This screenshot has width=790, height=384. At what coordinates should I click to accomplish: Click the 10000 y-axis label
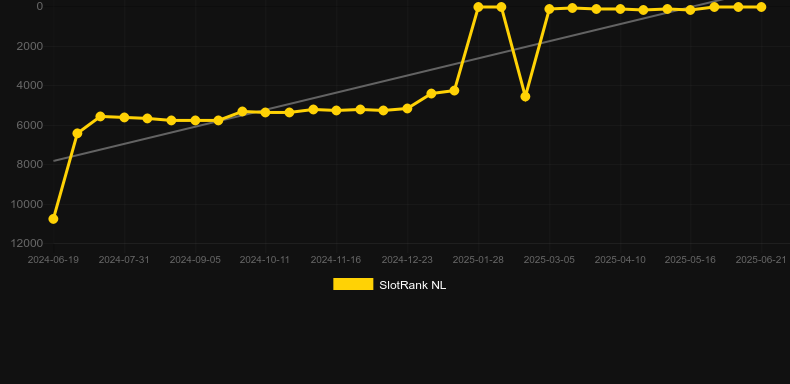(27, 204)
